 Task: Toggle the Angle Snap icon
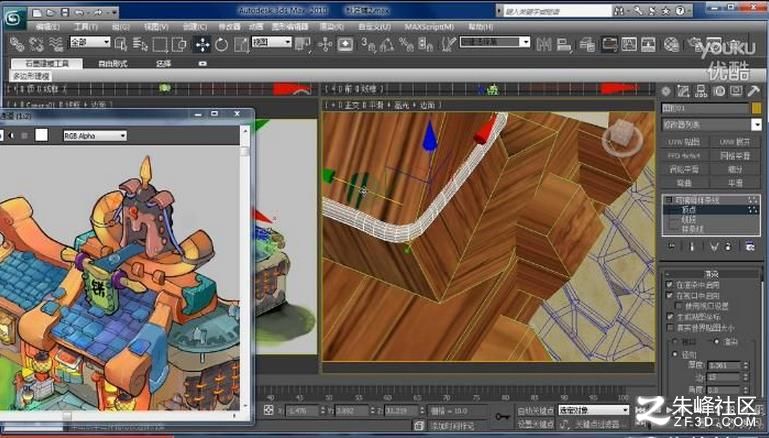(387, 44)
